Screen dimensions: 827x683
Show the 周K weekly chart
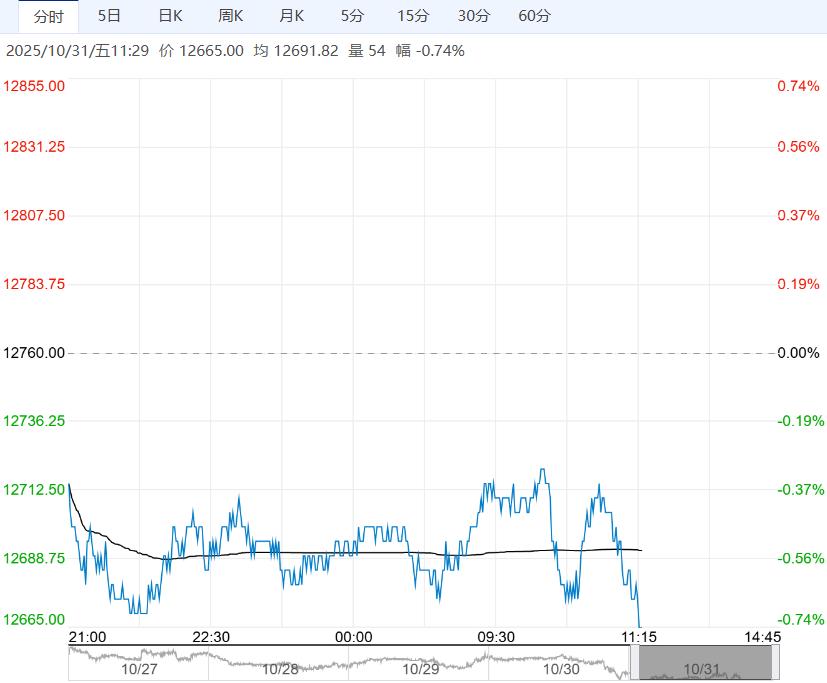point(231,16)
